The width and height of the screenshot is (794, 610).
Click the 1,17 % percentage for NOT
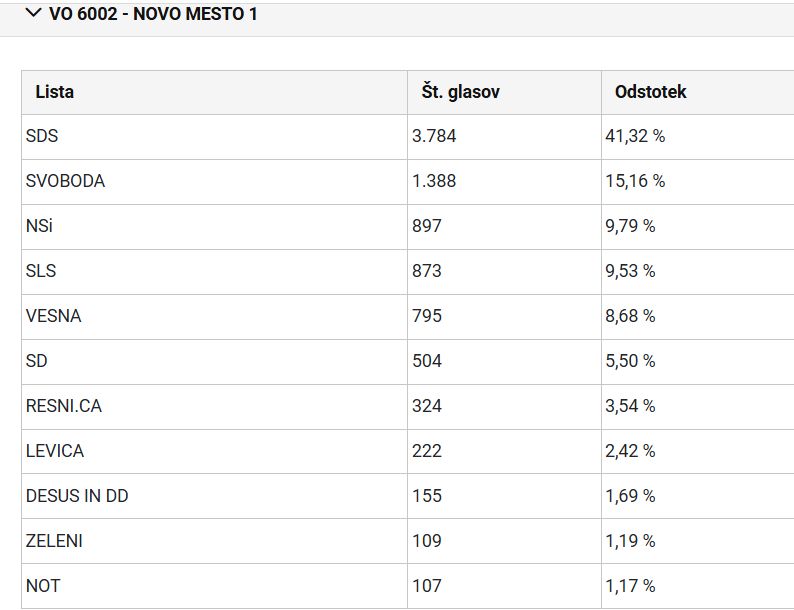point(630,586)
